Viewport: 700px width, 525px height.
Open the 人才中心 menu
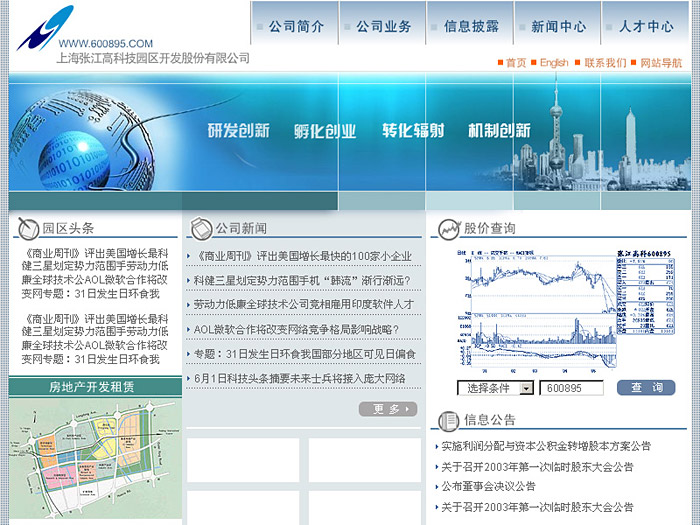tap(645, 27)
